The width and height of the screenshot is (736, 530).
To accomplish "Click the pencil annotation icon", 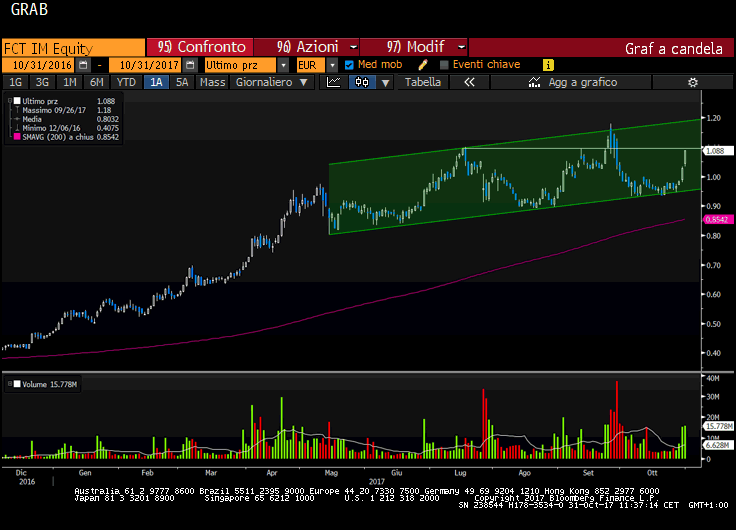I will pos(423,65).
